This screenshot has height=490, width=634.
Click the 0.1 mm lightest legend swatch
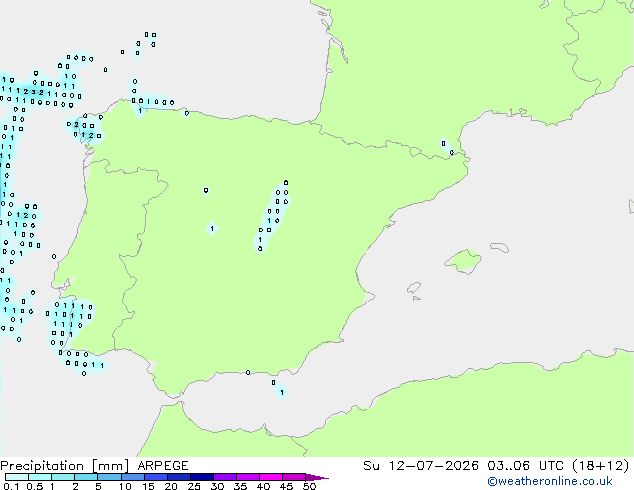coord(17,477)
